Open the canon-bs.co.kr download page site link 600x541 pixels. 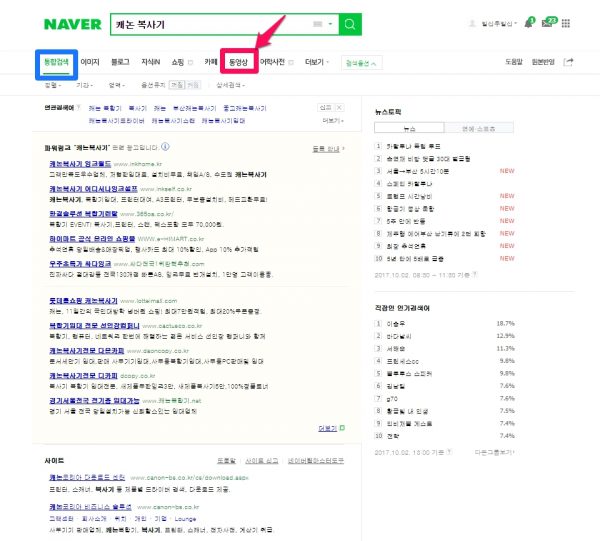point(87,477)
